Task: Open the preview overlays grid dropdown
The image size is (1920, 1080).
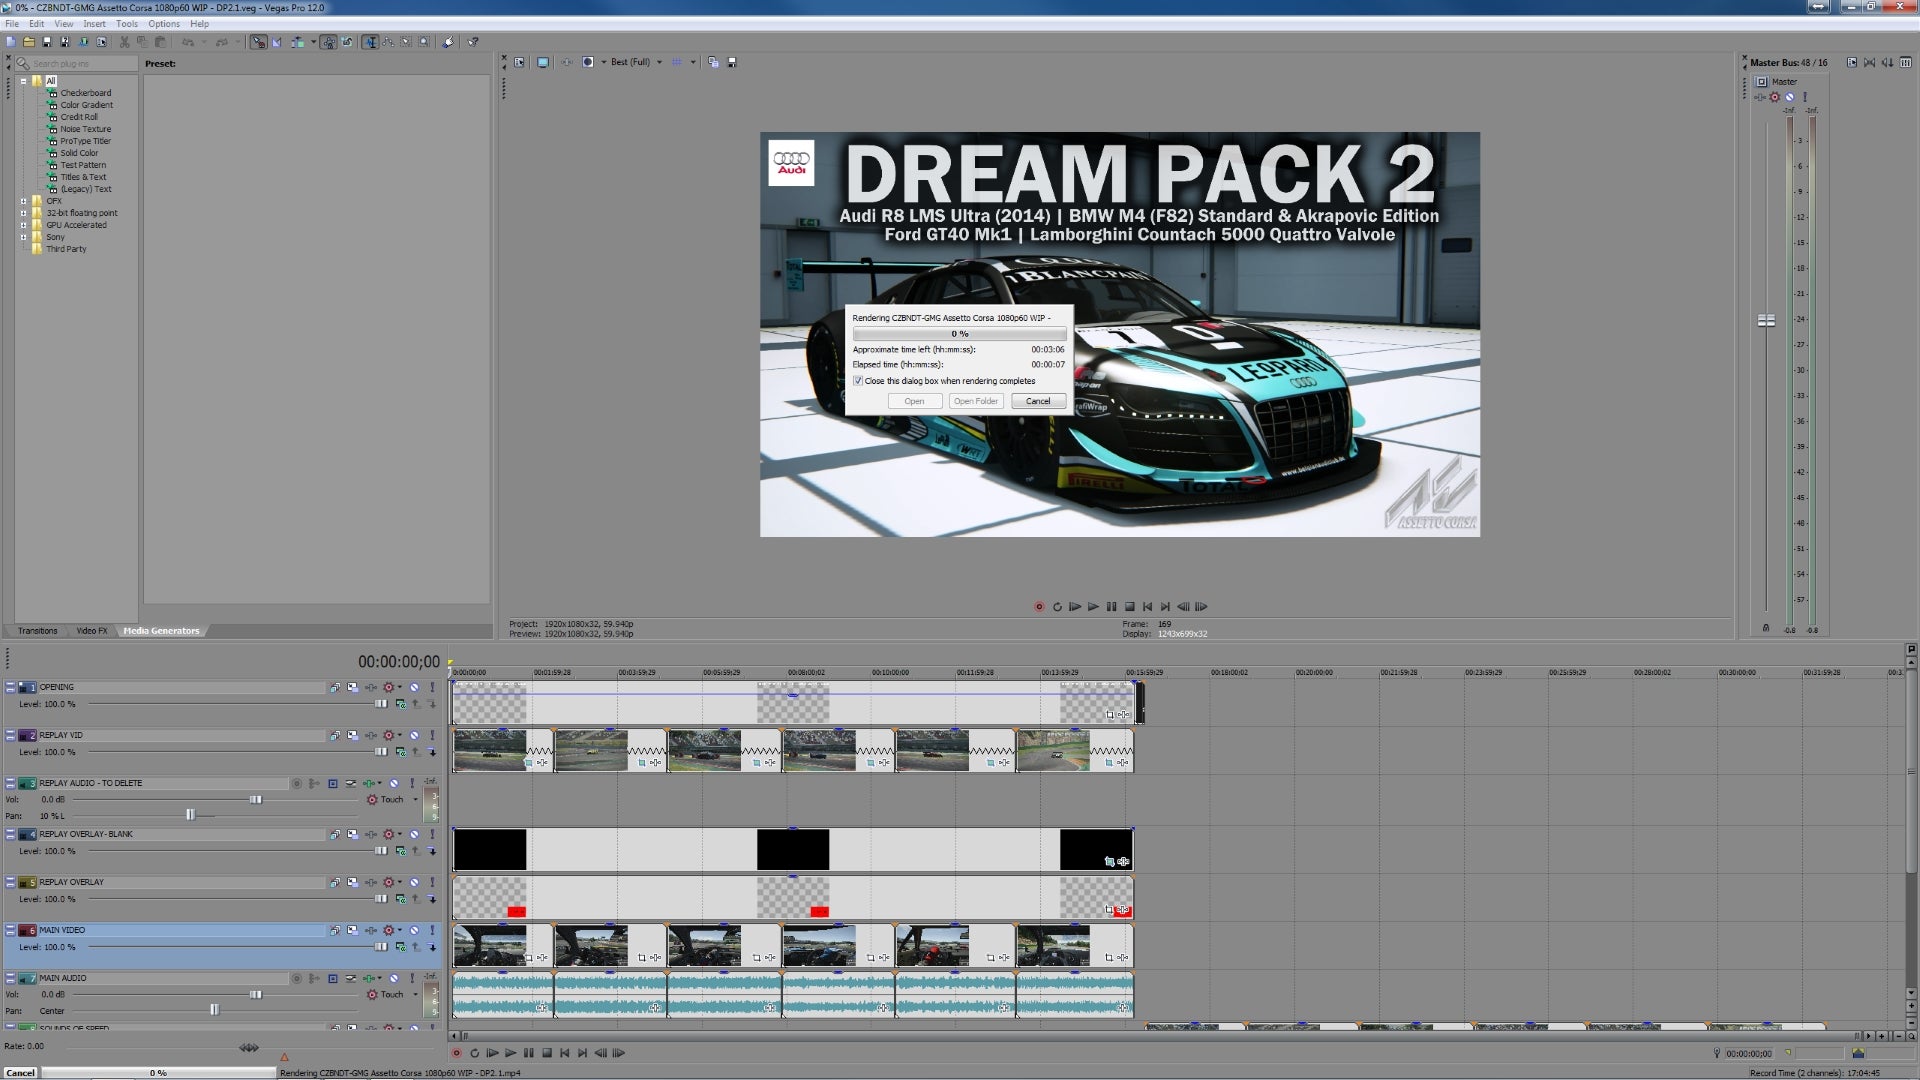Action: pyautogui.click(x=692, y=62)
